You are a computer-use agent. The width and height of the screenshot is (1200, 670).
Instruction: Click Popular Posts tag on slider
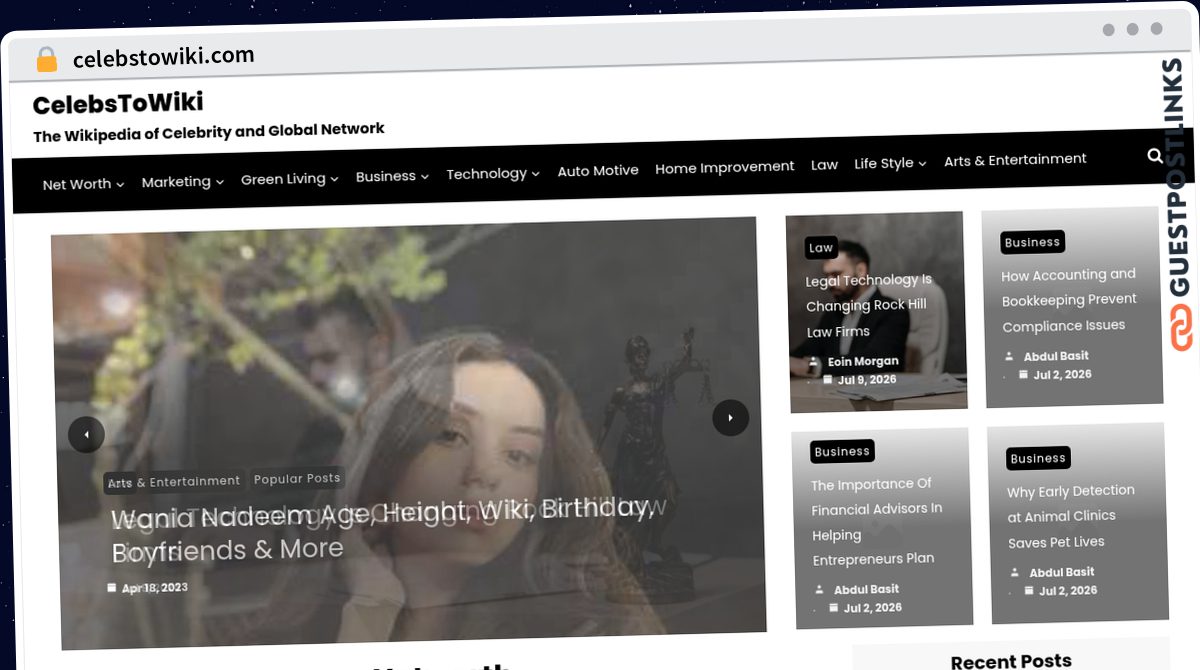297,479
